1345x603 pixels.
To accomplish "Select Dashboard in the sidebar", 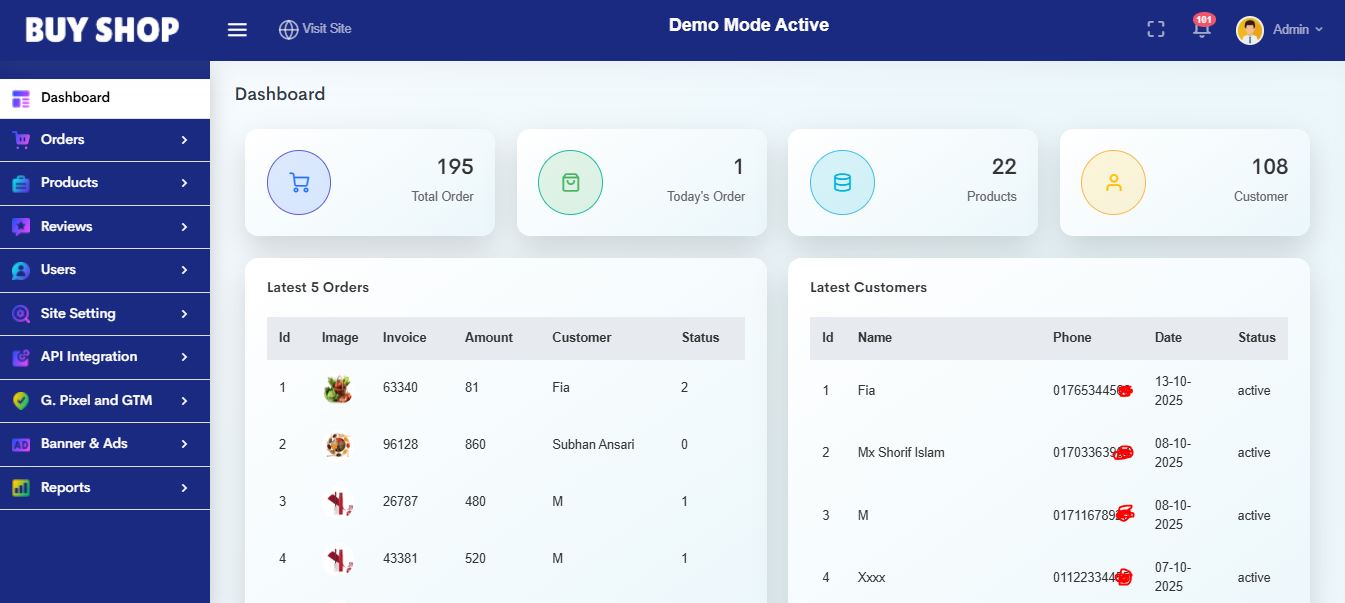I will coord(75,98).
